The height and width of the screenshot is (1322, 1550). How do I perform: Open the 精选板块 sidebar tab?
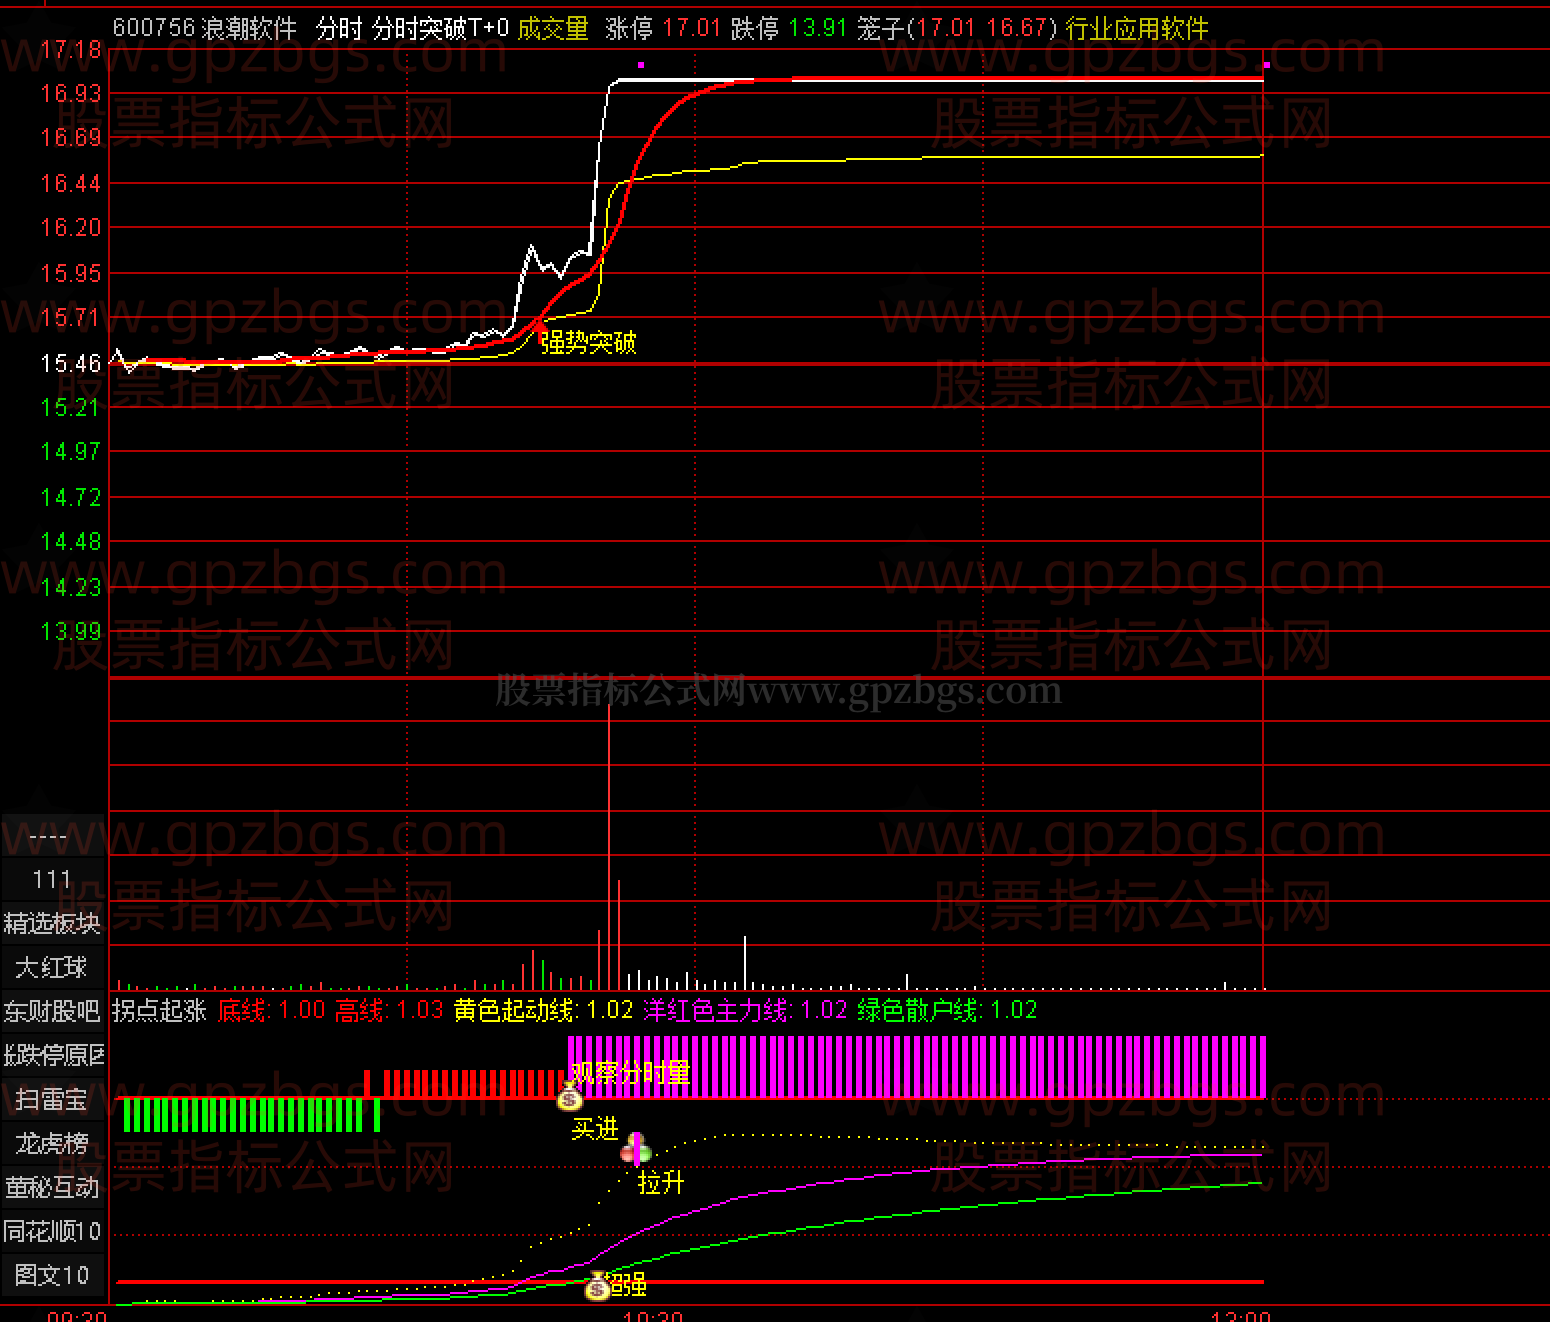coord(52,923)
